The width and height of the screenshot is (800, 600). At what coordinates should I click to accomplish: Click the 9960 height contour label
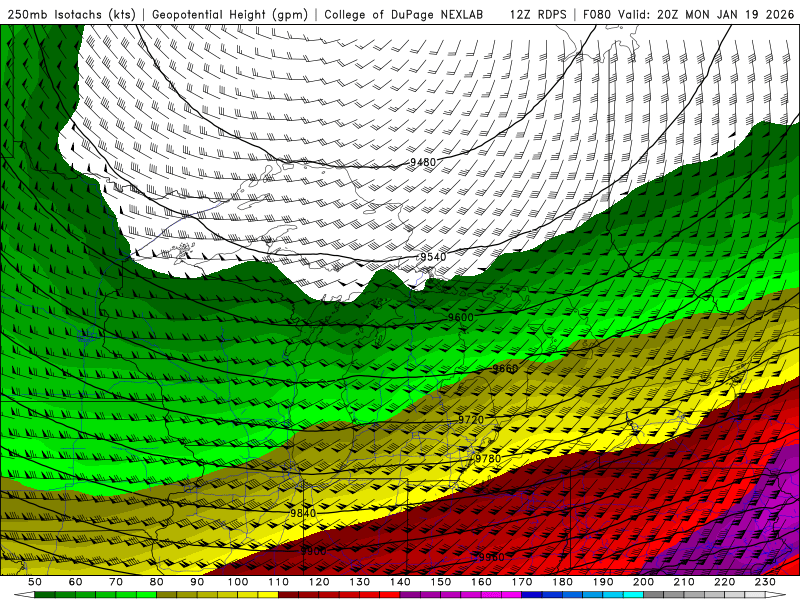click(491, 557)
